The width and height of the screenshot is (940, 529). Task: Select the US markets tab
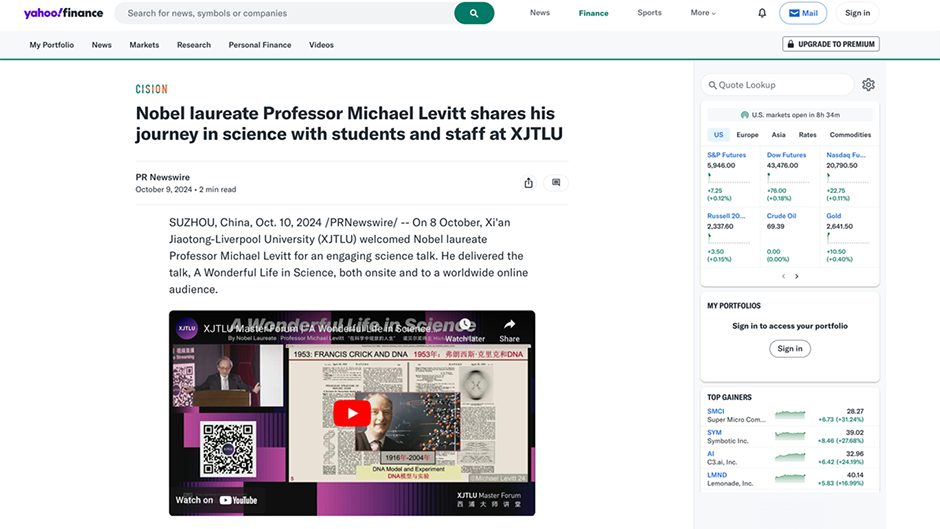click(718, 135)
